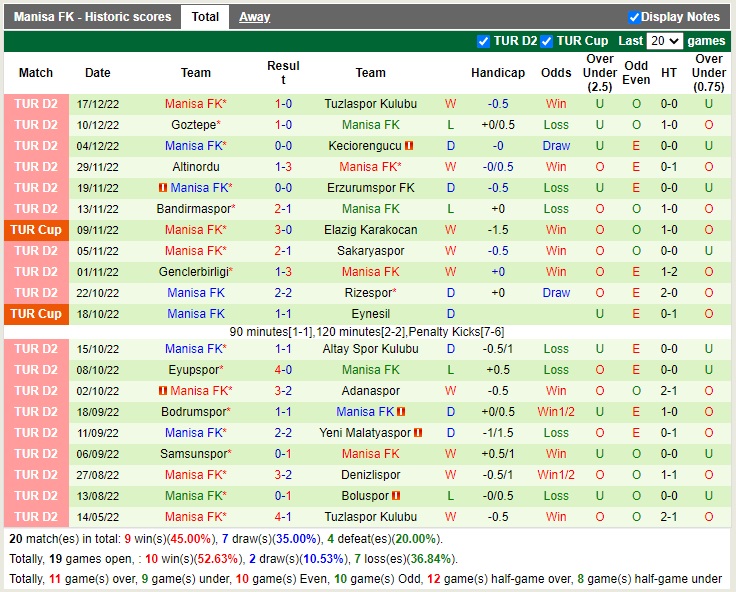This screenshot has width=736, height=592.
Task: Open Eyupspor team link
Action: pyautogui.click(x=196, y=370)
